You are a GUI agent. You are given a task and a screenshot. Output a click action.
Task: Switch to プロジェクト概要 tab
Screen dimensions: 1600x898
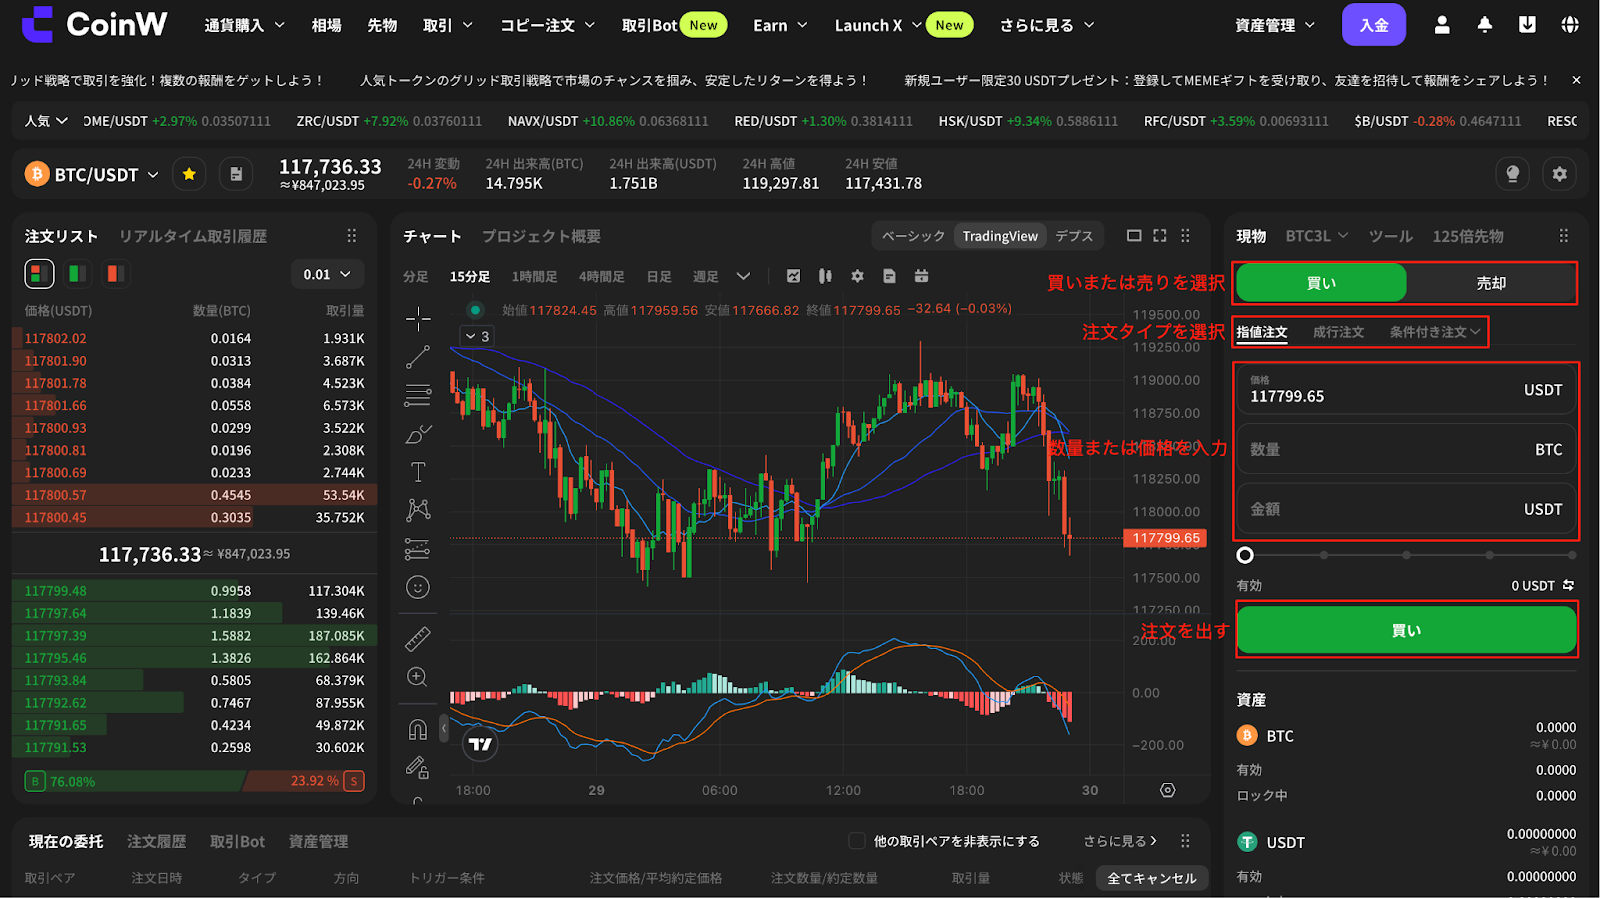point(541,236)
